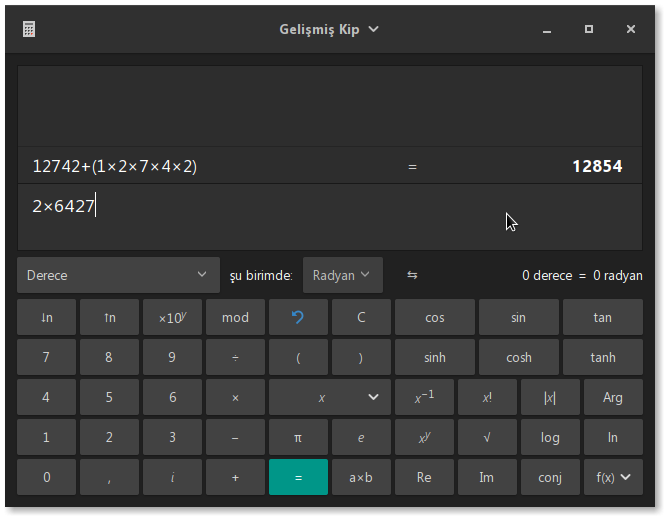
Task: Minimize the calculator window
Action: point(547,29)
